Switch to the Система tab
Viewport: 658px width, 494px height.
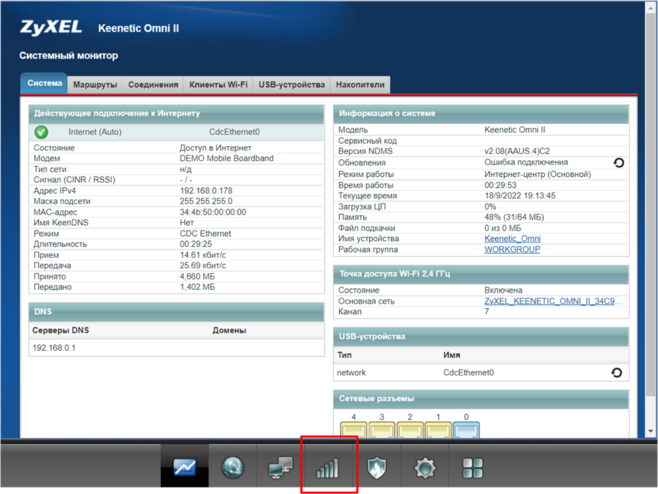click(44, 83)
